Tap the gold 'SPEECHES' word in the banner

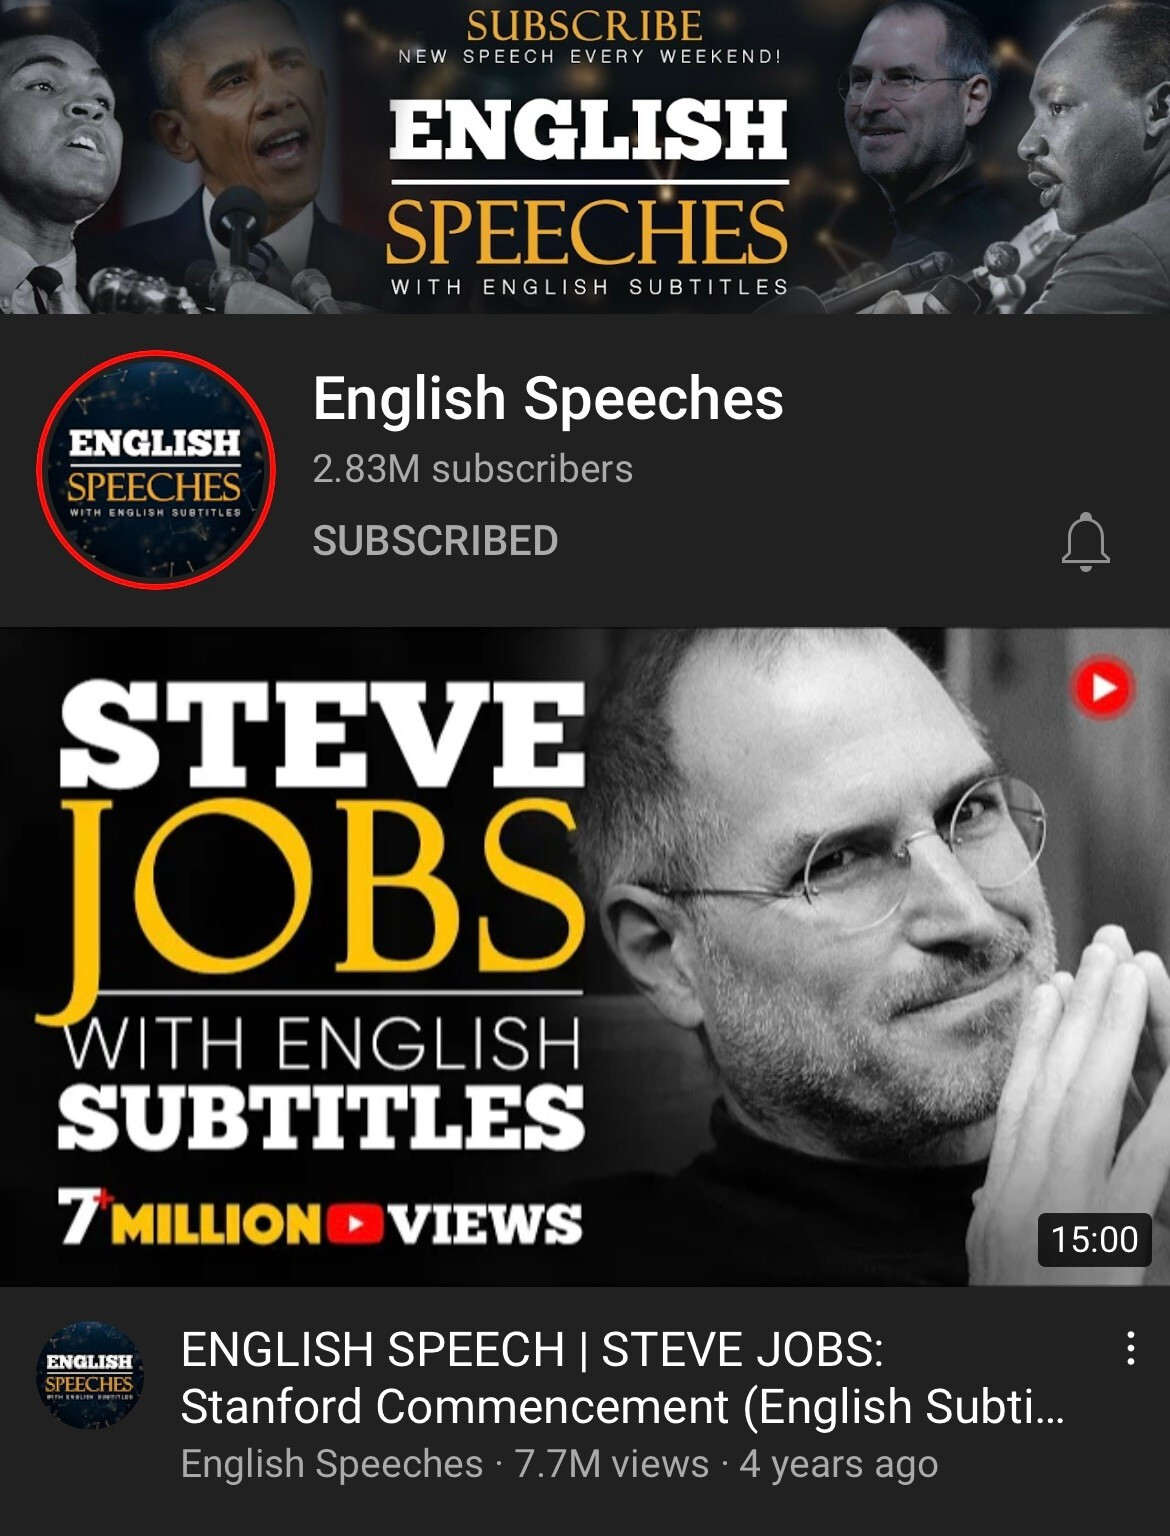[587, 231]
